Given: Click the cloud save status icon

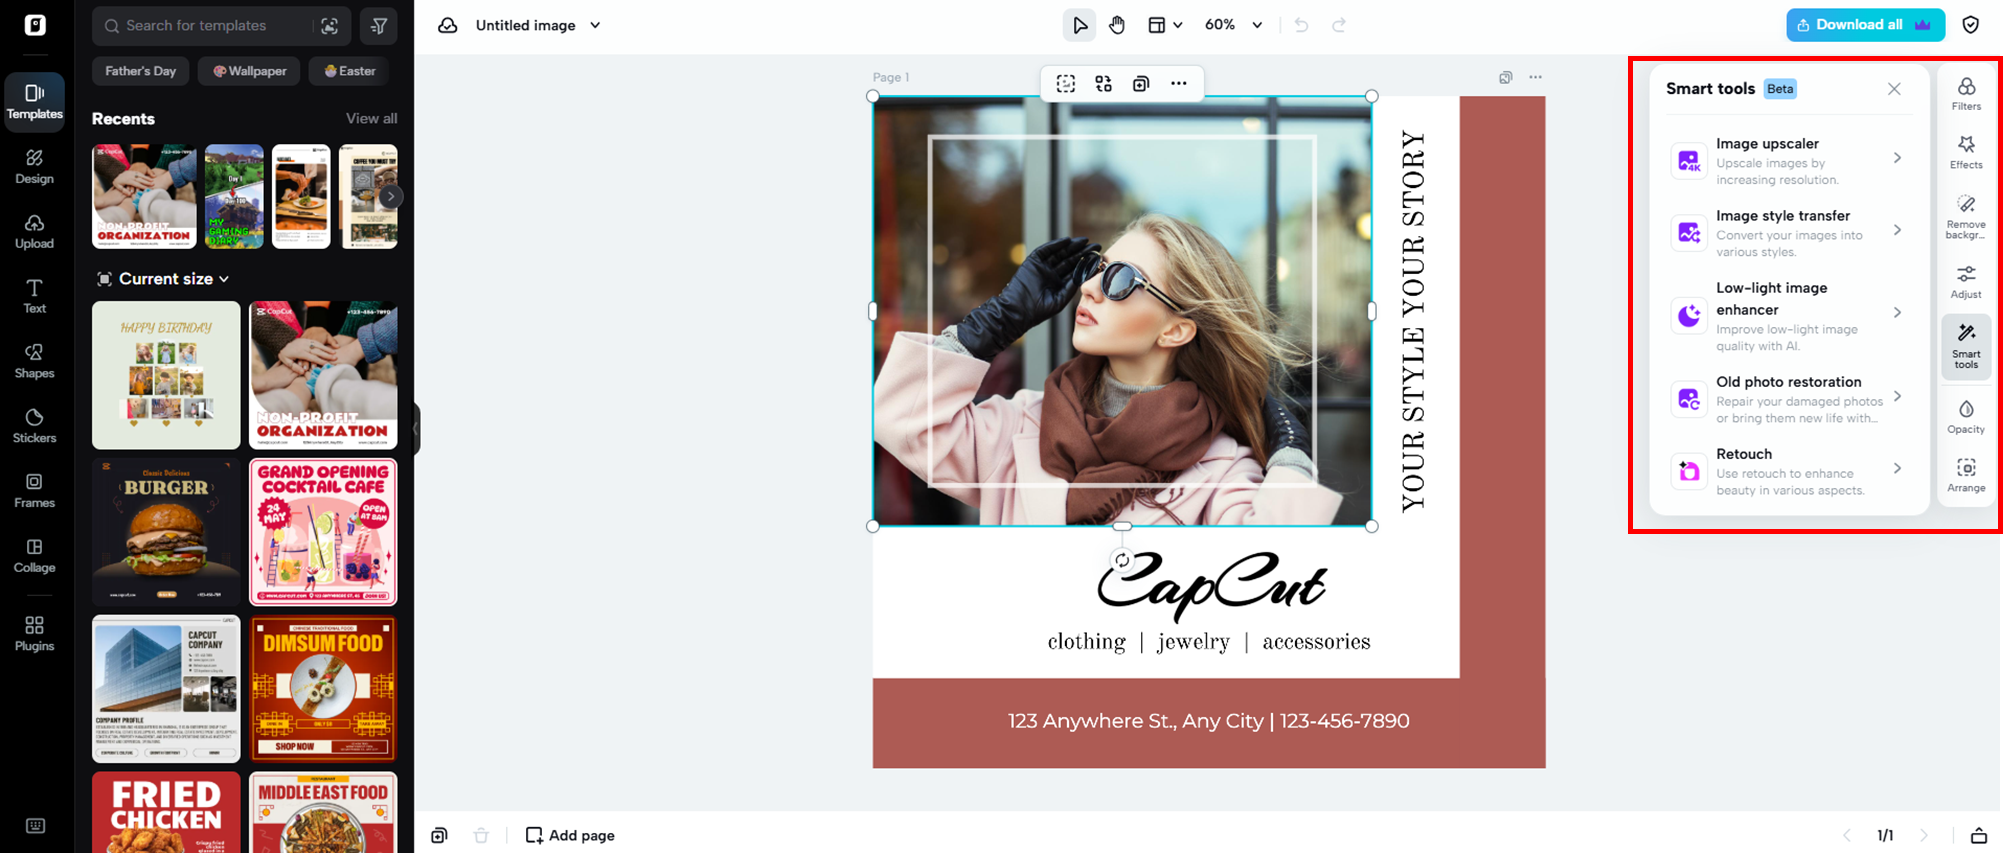Looking at the screenshot, I should point(447,25).
